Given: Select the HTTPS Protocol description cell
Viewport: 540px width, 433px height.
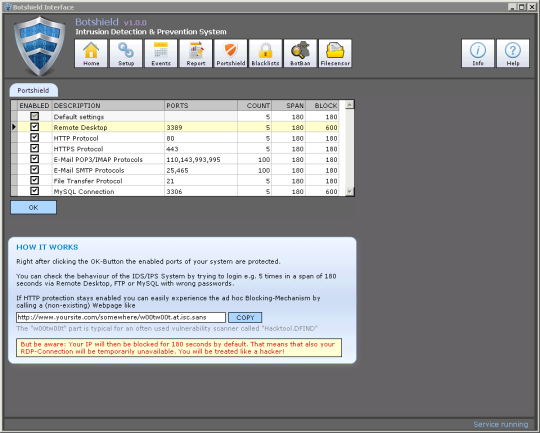Looking at the screenshot, I should (x=108, y=148).
